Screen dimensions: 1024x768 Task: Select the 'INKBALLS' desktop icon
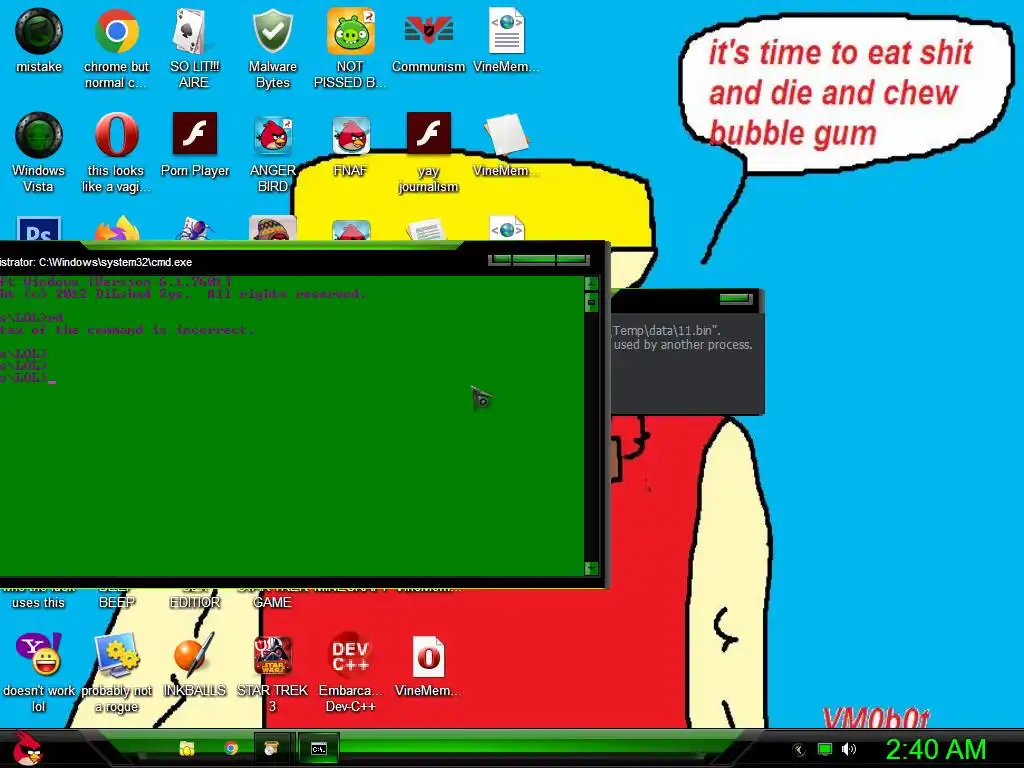(194, 664)
